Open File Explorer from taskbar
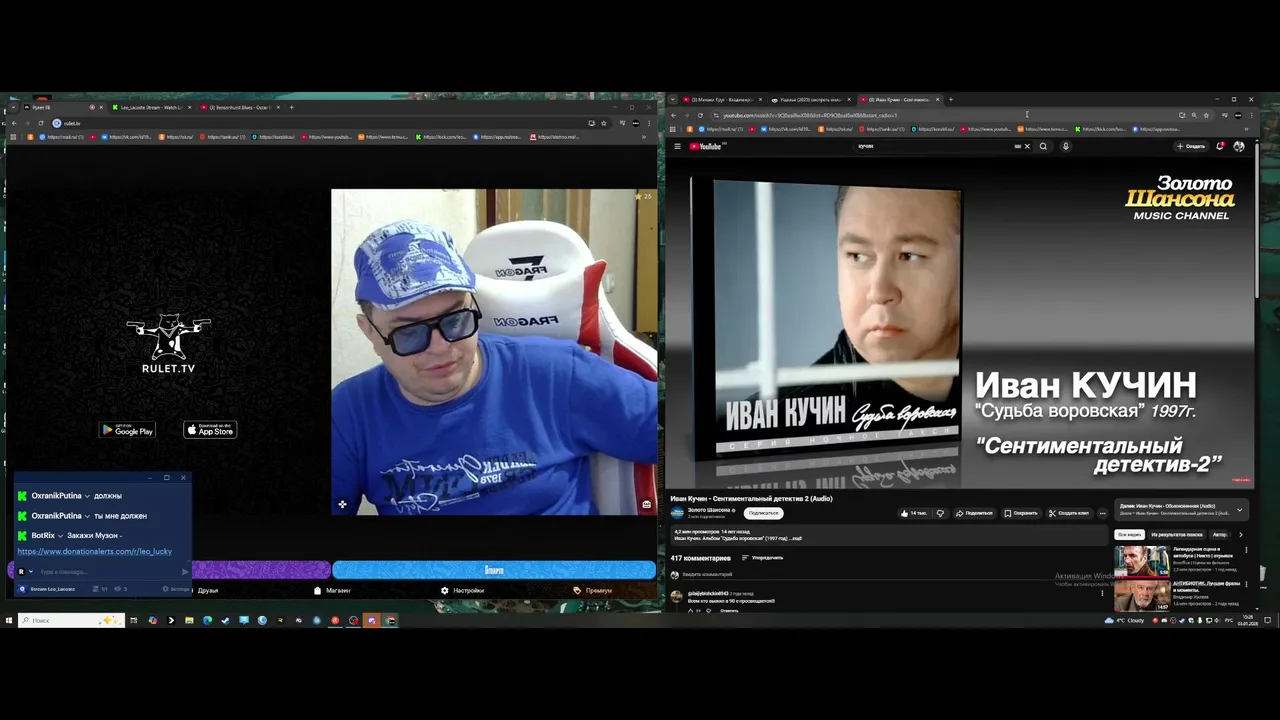The height and width of the screenshot is (720, 1280). pos(189,621)
